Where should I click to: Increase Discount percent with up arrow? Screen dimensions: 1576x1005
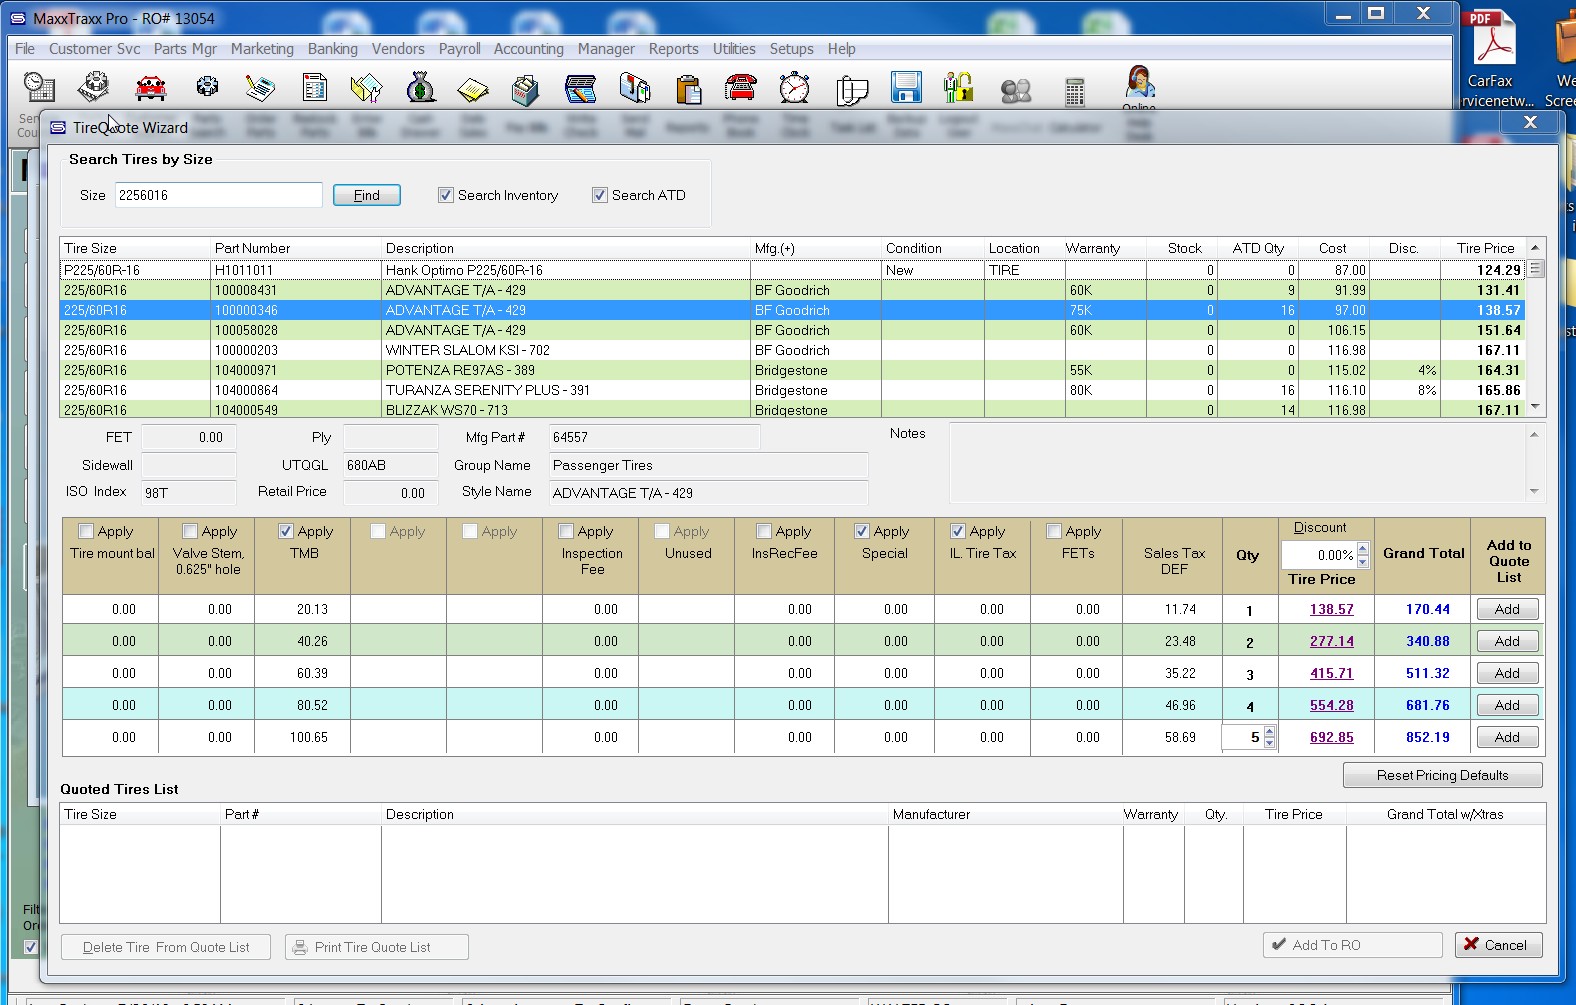click(x=1362, y=549)
